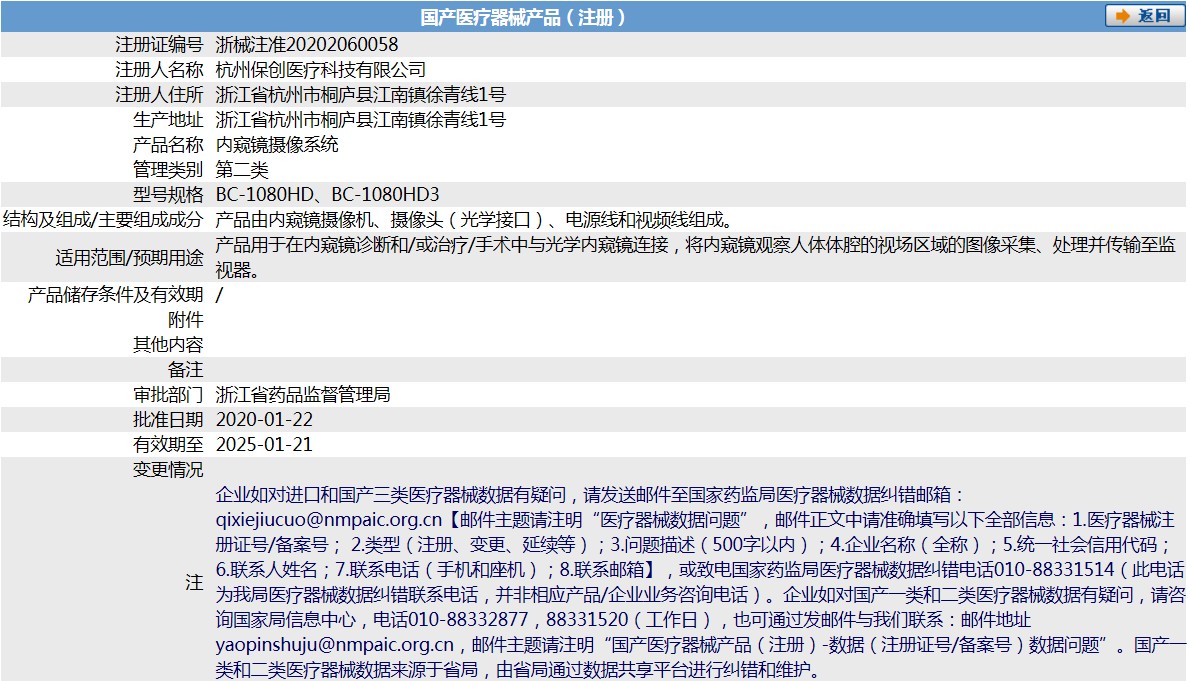This screenshot has height=681, width=1190.
Task: Select phone number 010-88331514 in notice
Action: tap(1054, 570)
